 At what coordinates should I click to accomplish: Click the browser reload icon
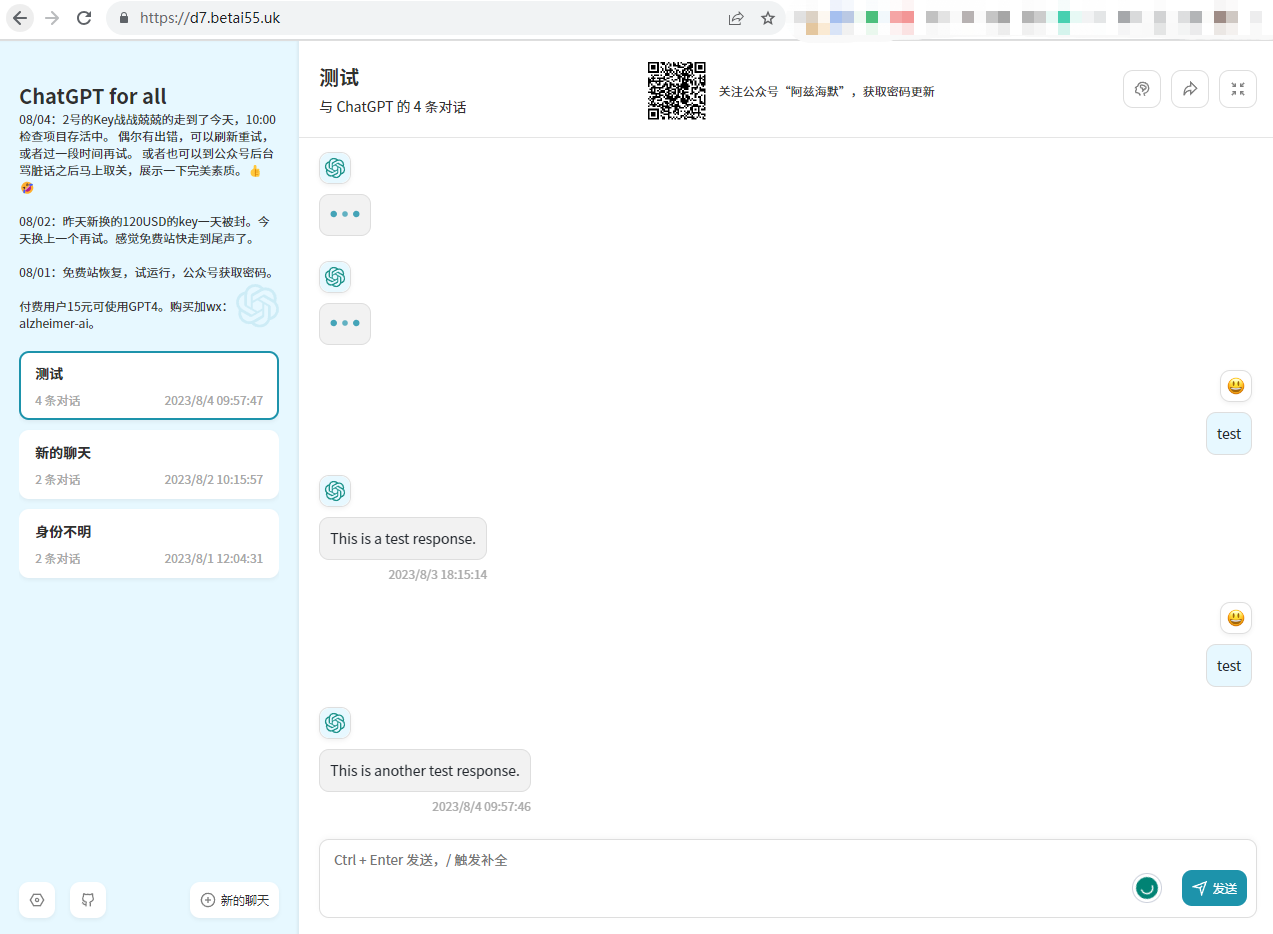click(x=84, y=18)
